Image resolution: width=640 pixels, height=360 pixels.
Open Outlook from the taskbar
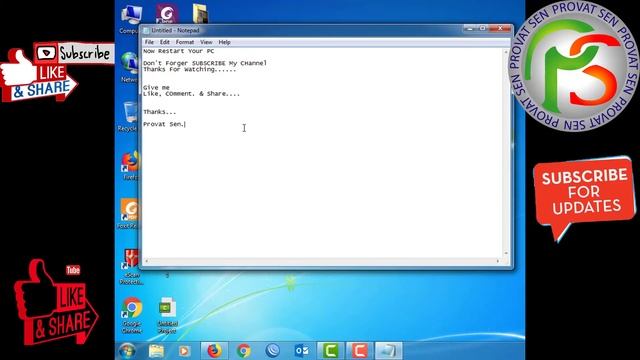(302, 351)
